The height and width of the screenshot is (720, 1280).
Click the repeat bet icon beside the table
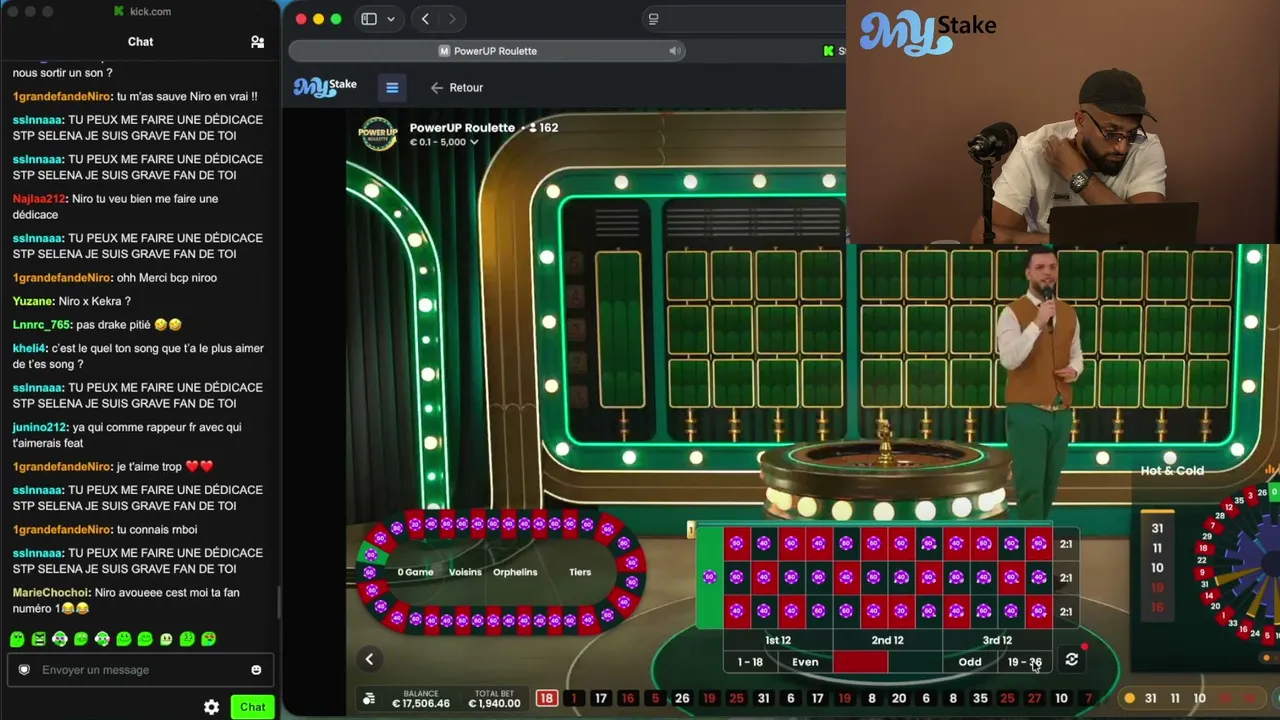click(x=1072, y=660)
